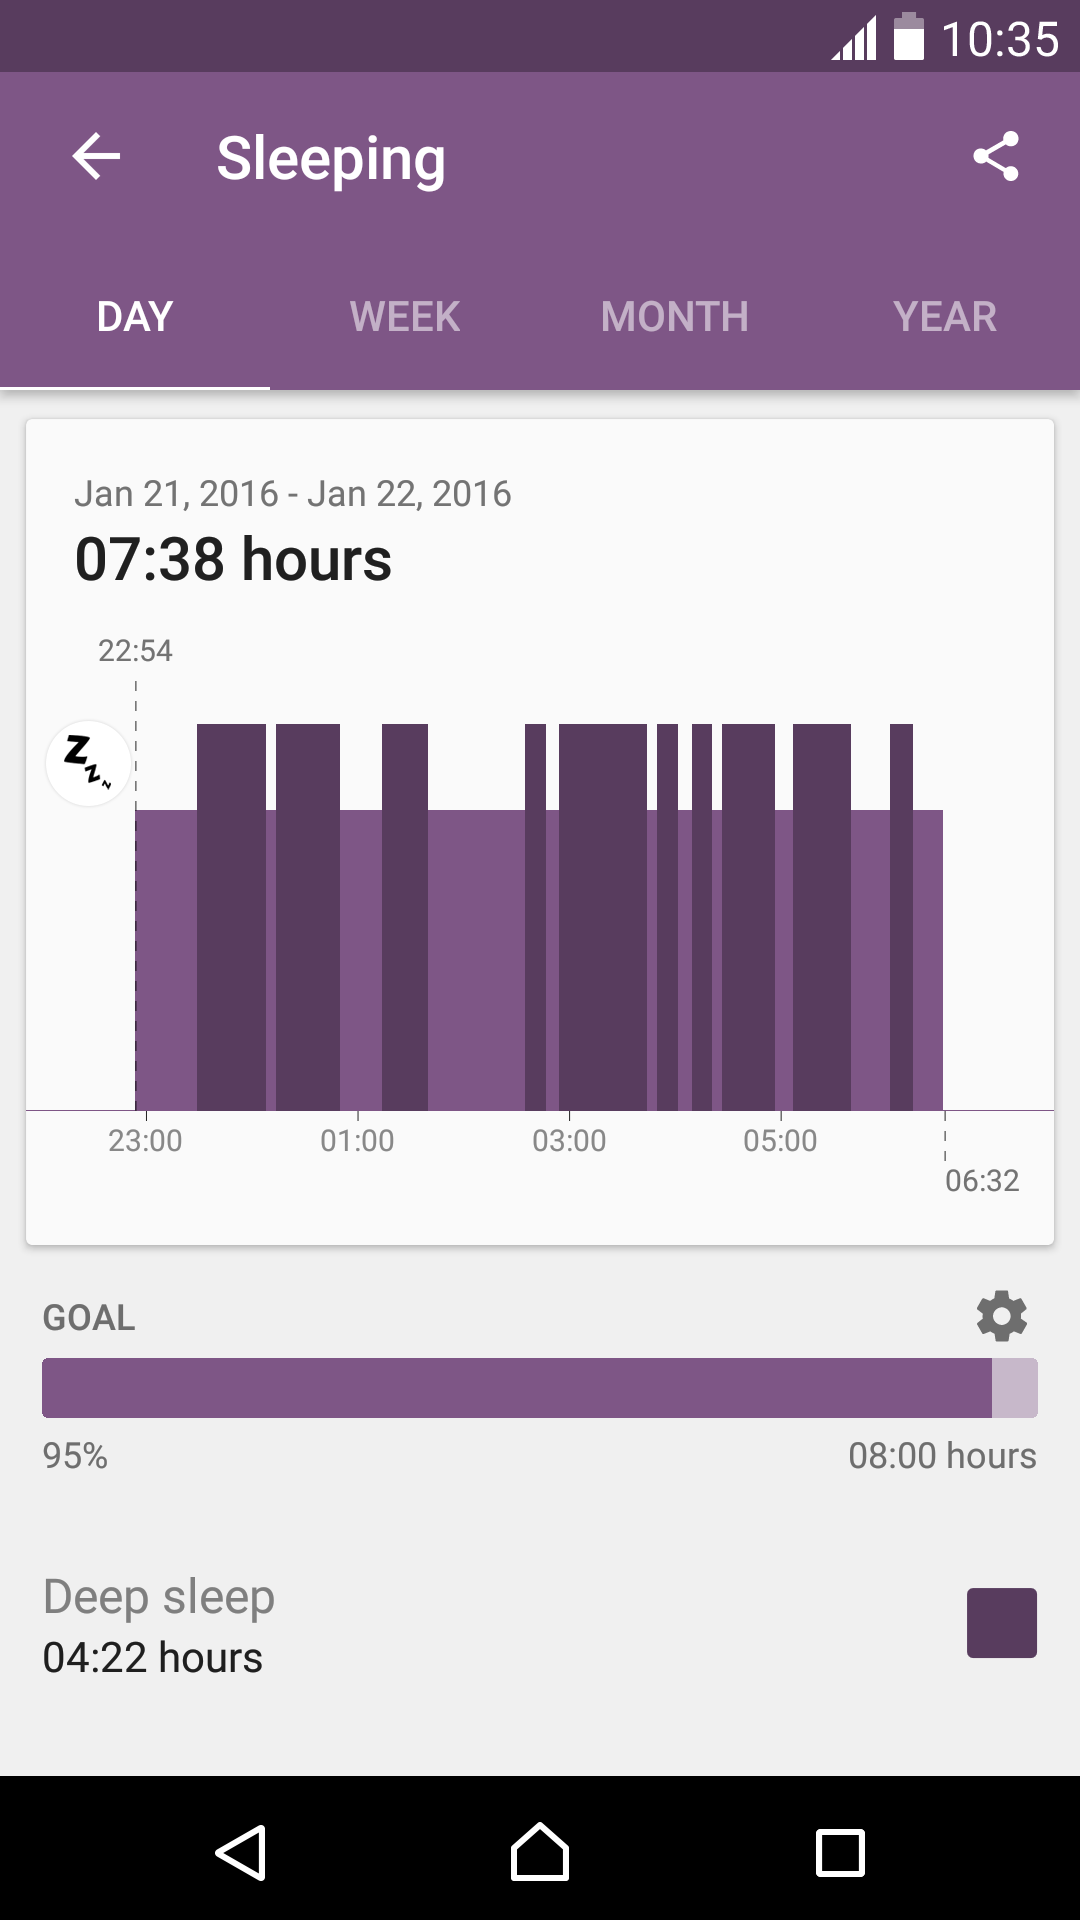Tap the signal strength icon
The width and height of the screenshot is (1080, 1920).
coord(854,39)
